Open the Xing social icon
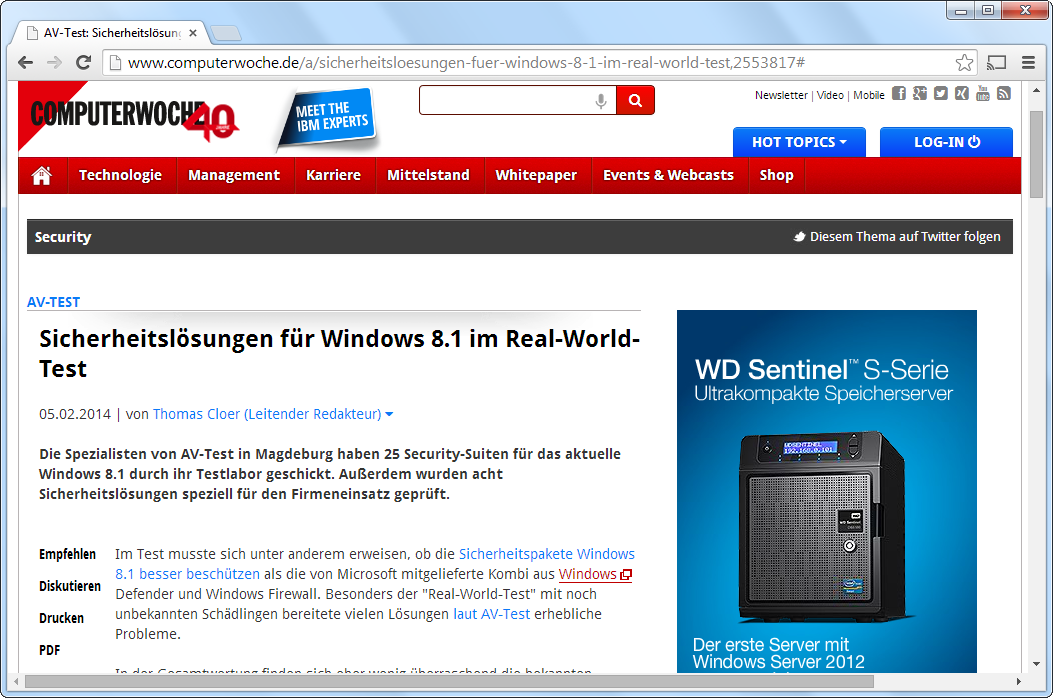1053x698 pixels. [962, 94]
